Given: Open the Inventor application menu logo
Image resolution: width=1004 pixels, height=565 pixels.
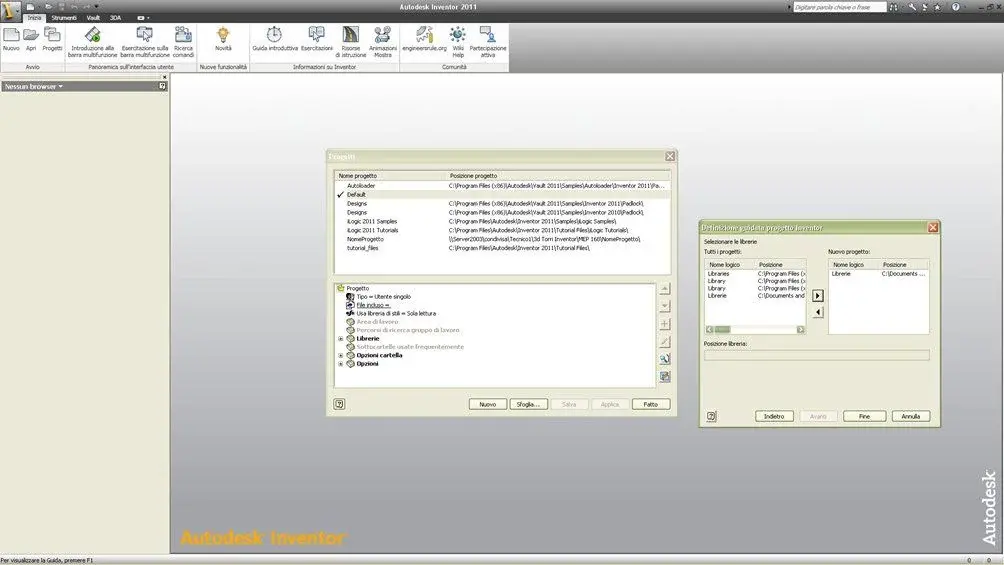Looking at the screenshot, I should [x=10, y=10].
